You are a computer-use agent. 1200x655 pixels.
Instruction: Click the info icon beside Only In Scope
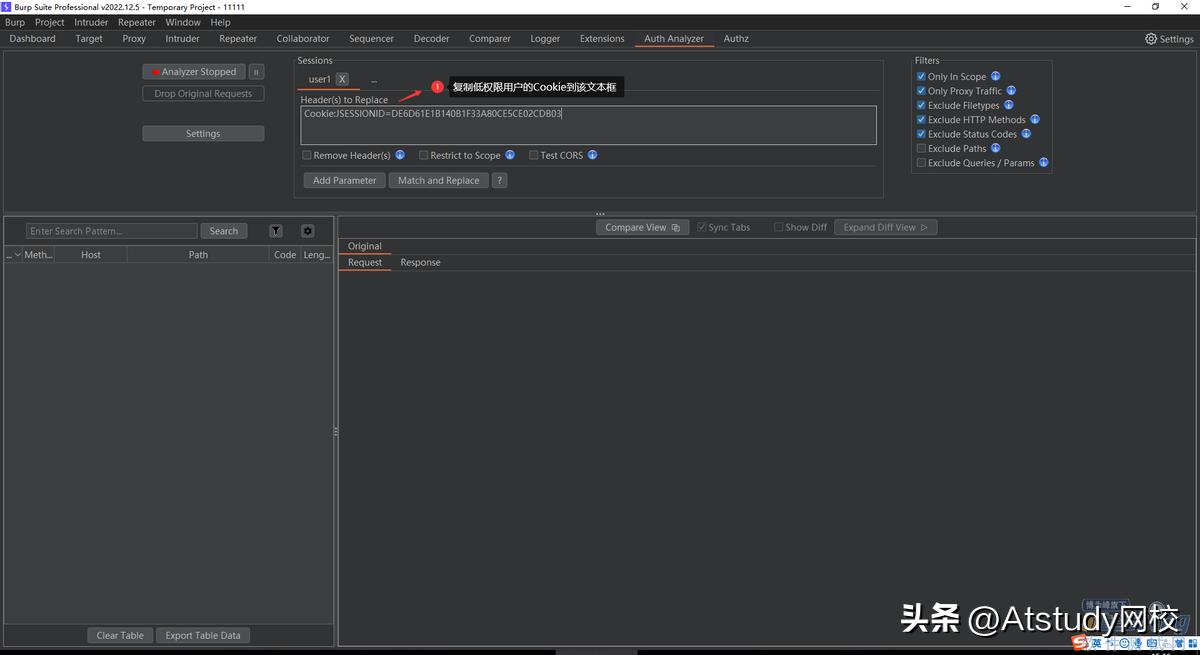coord(995,76)
